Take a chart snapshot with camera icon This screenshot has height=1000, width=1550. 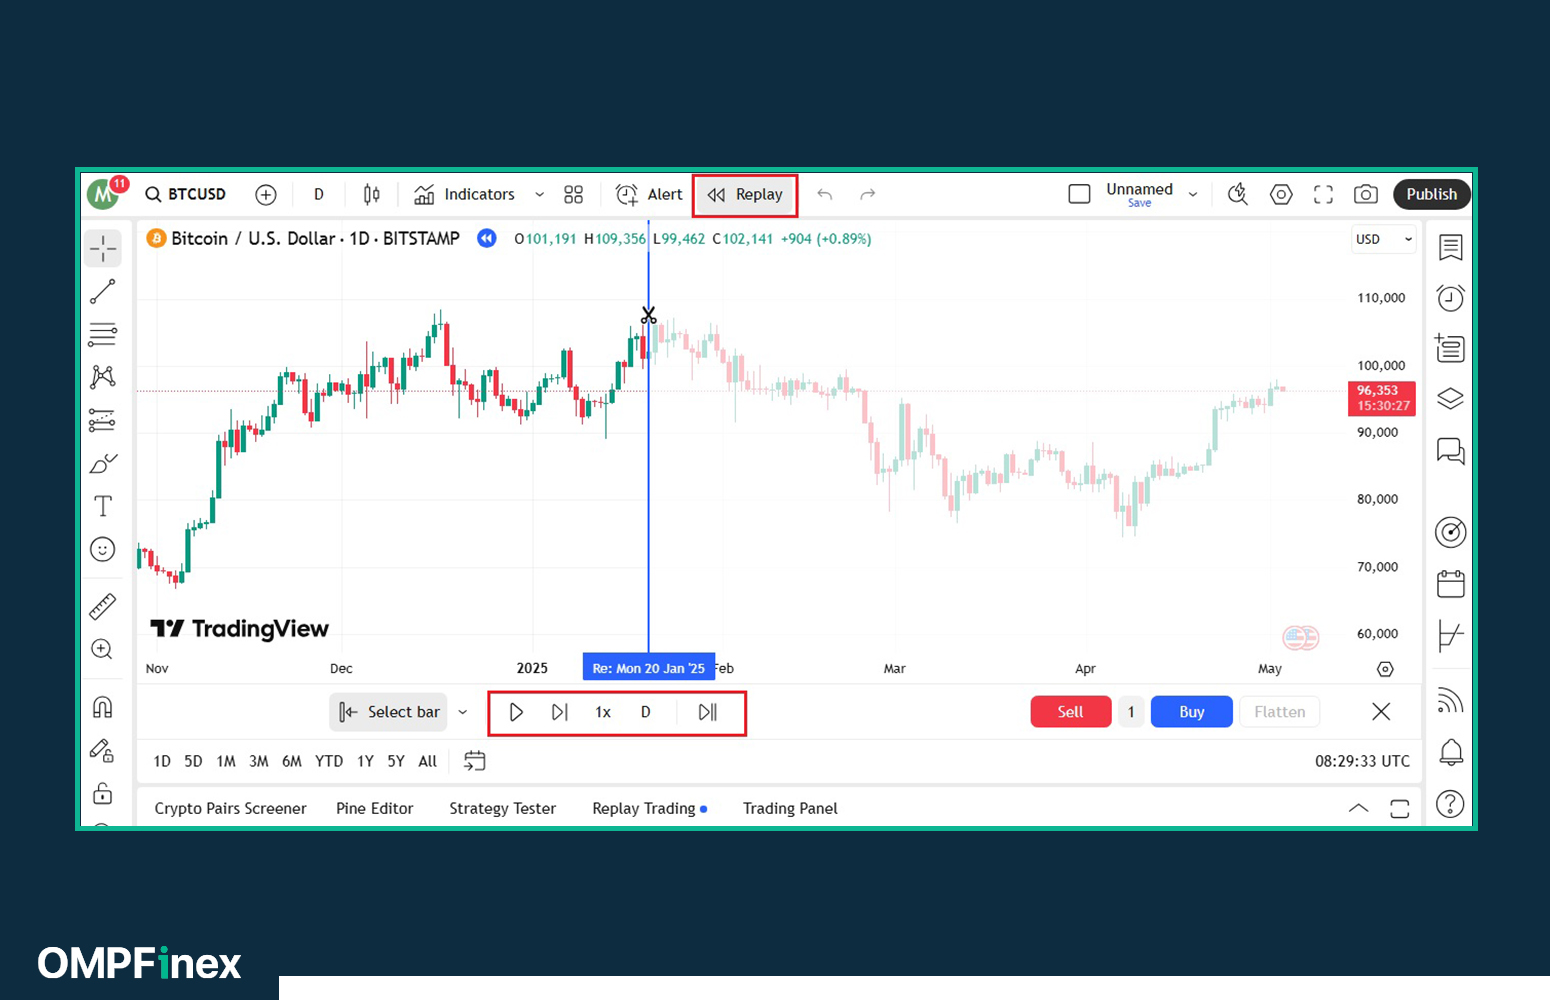(x=1366, y=195)
